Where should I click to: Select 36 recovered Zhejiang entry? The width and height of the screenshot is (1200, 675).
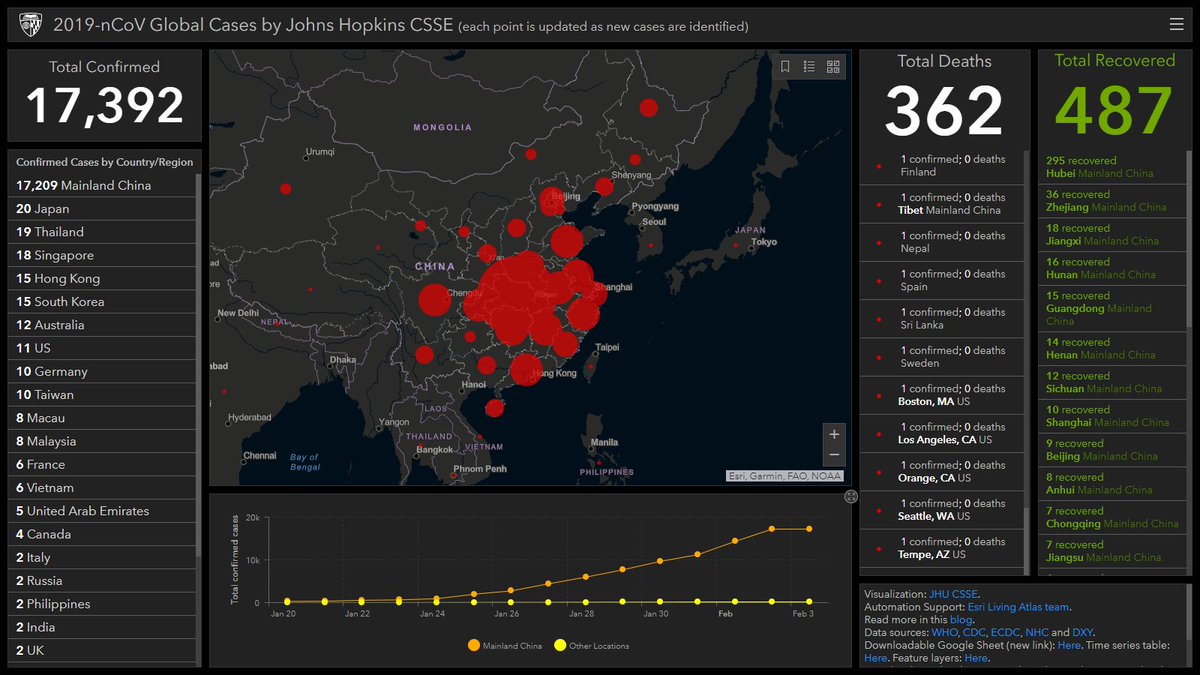(x=1112, y=201)
